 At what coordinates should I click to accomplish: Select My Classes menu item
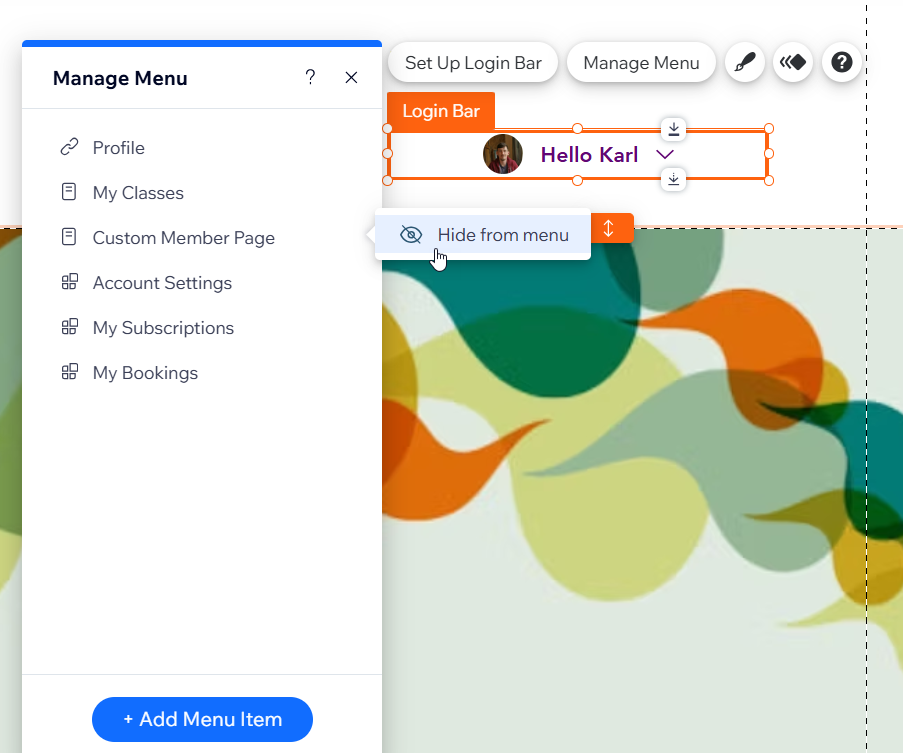coord(138,193)
